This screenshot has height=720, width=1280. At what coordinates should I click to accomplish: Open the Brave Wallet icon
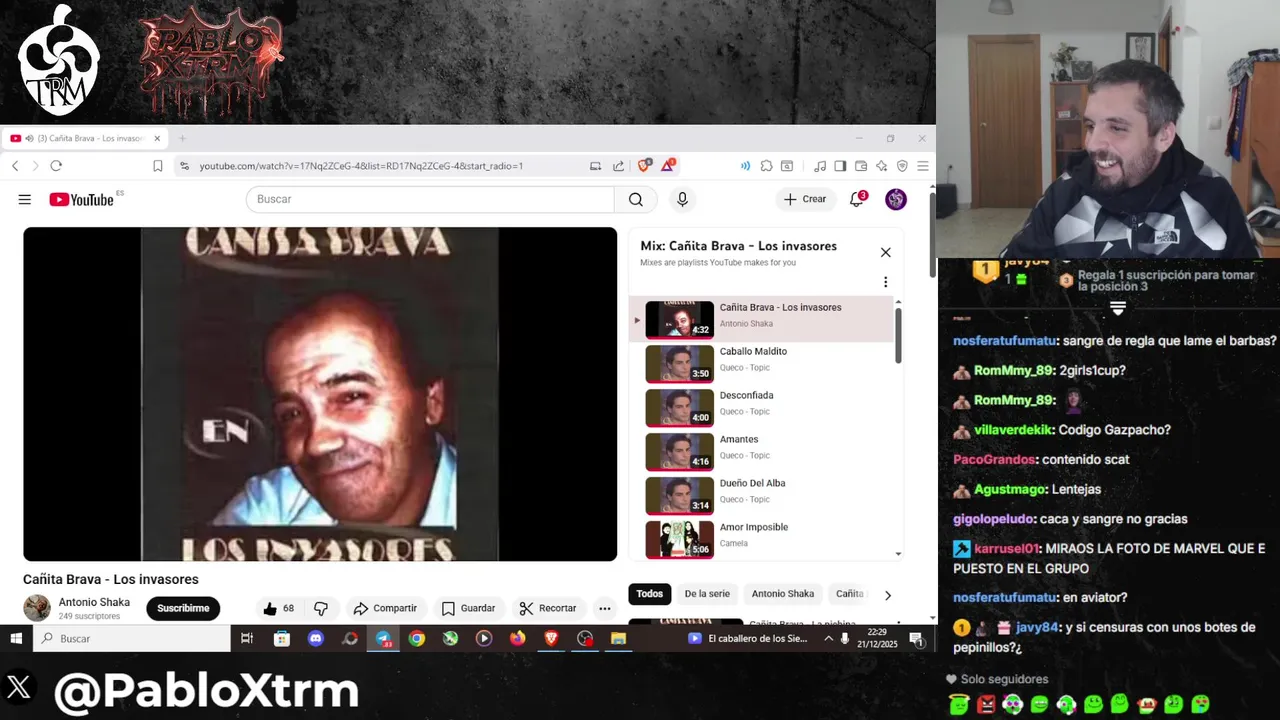click(x=861, y=166)
